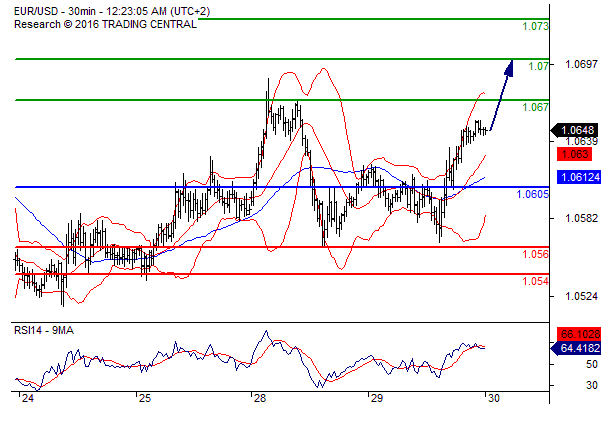Click the red 1.063 price tag
The image size is (601, 423).
coord(574,154)
